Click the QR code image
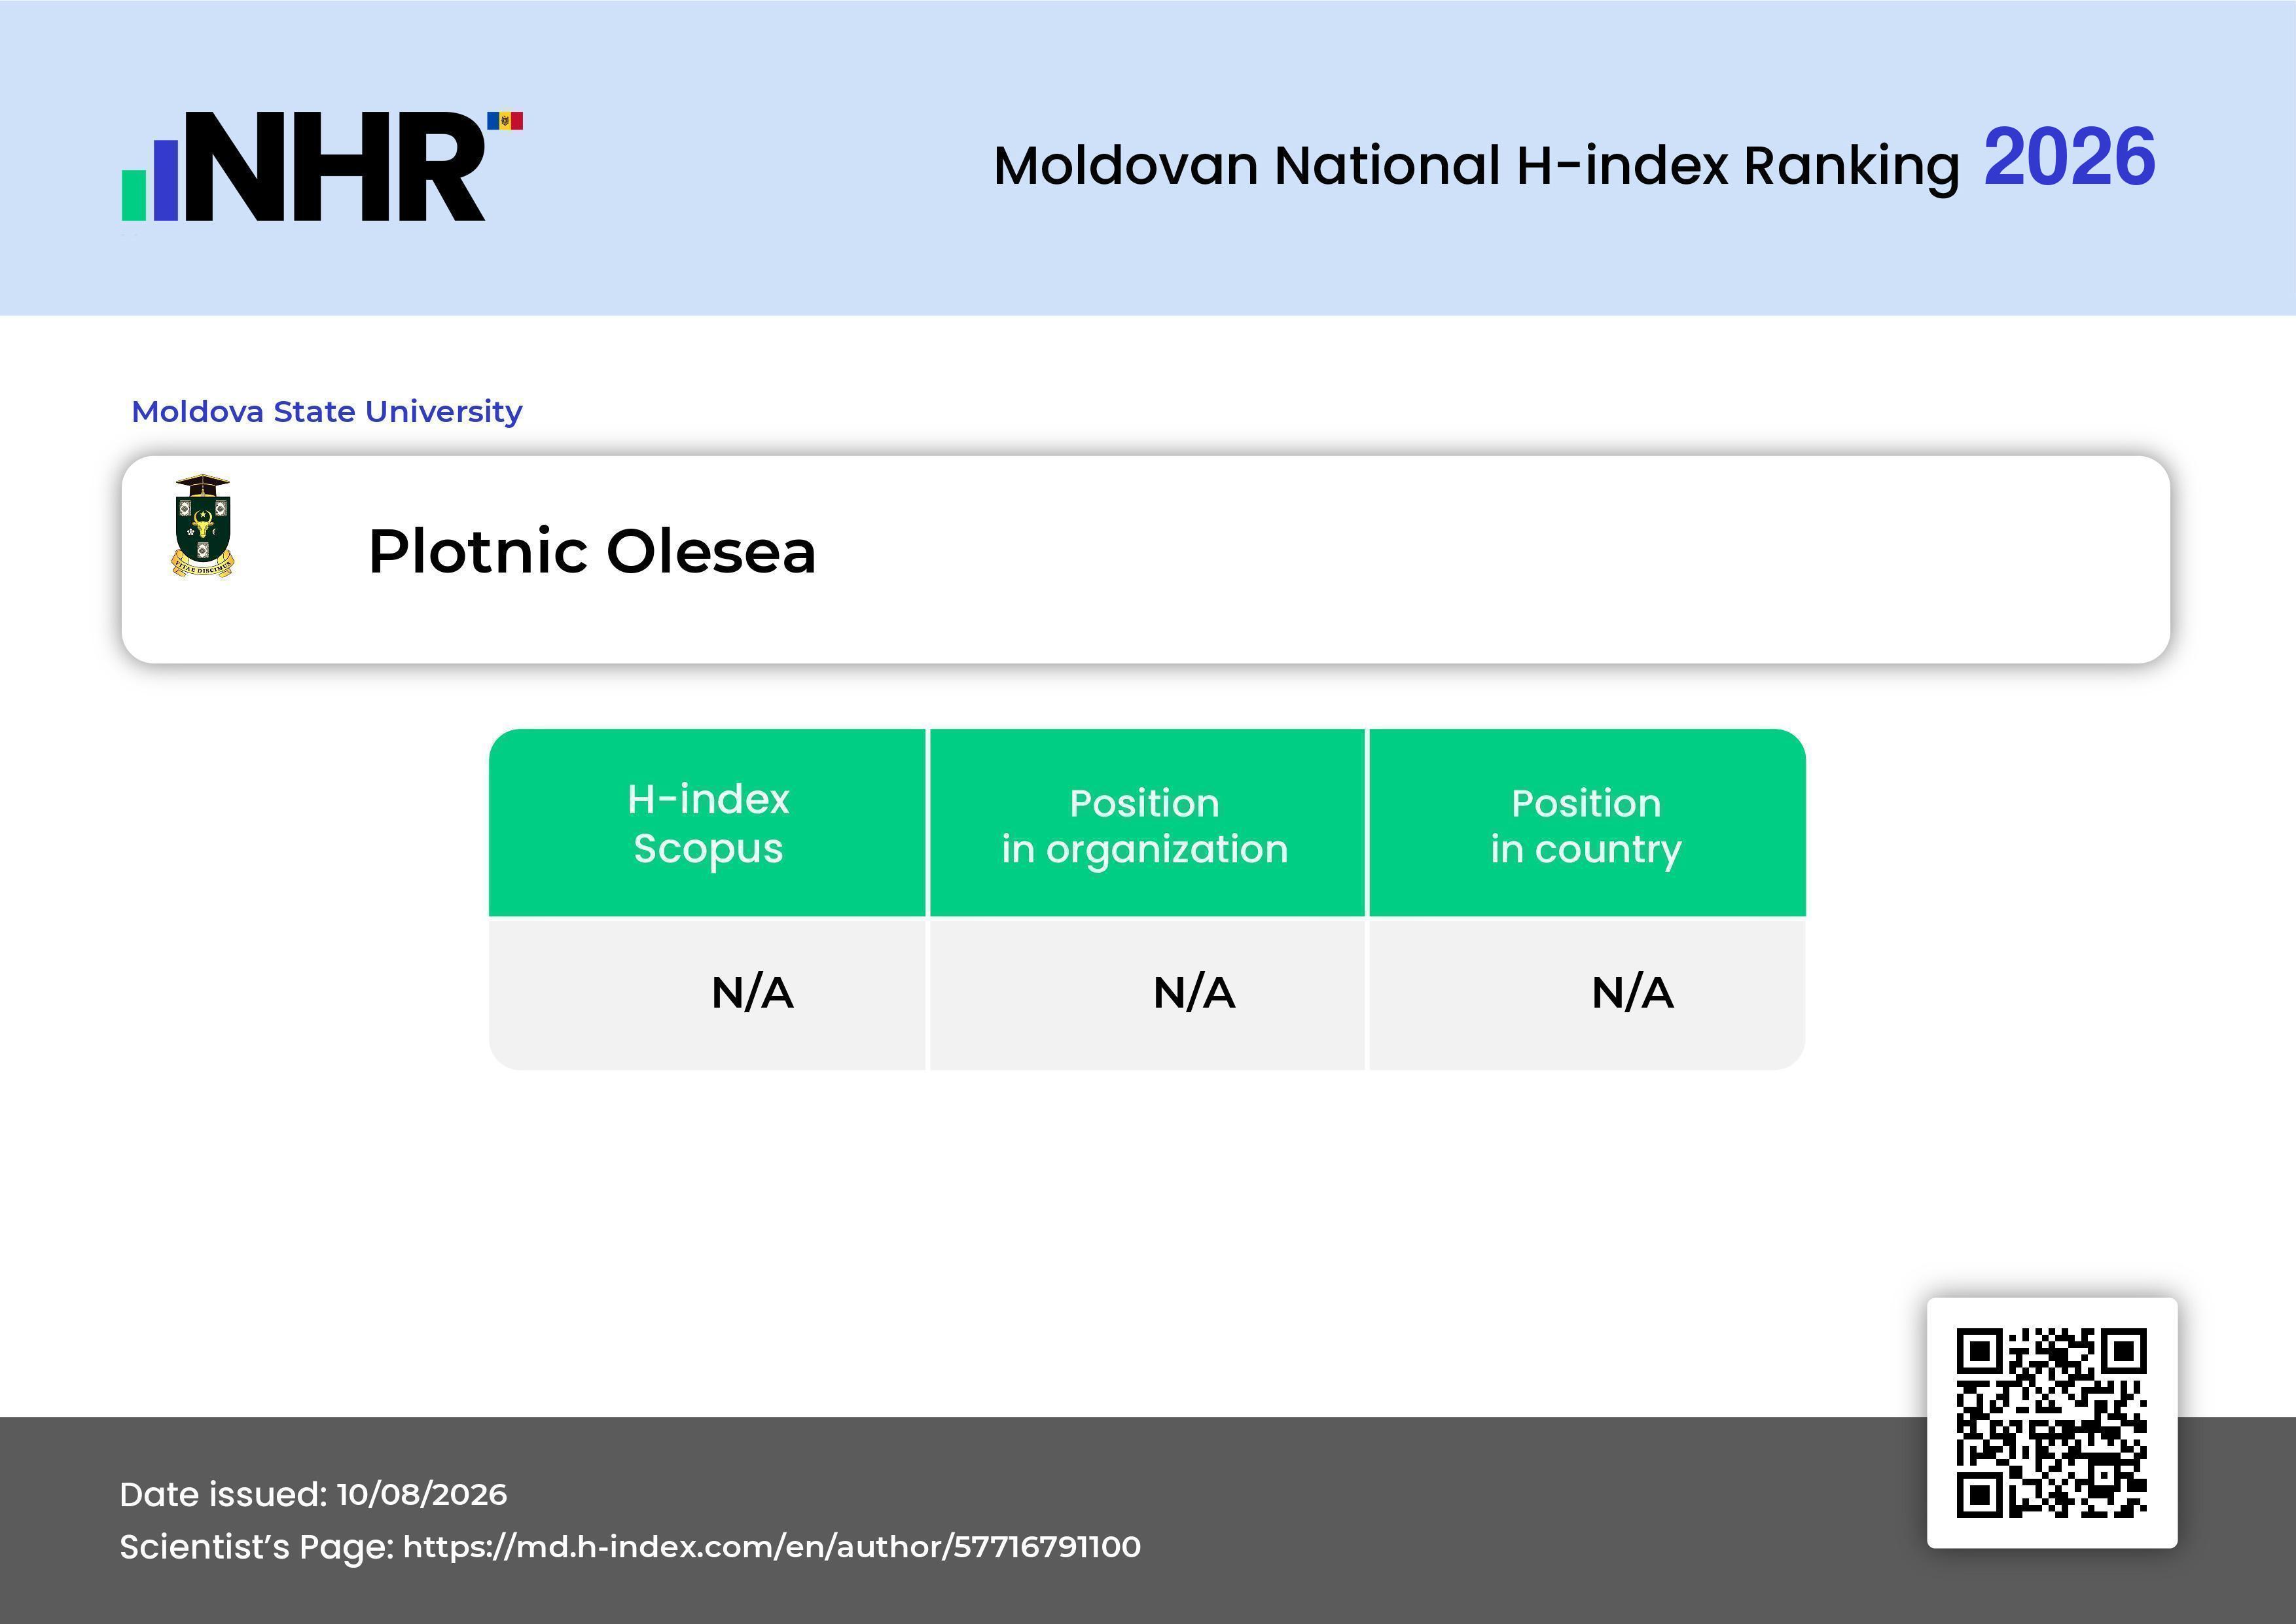2296x1624 pixels. coord(2052,1423)
